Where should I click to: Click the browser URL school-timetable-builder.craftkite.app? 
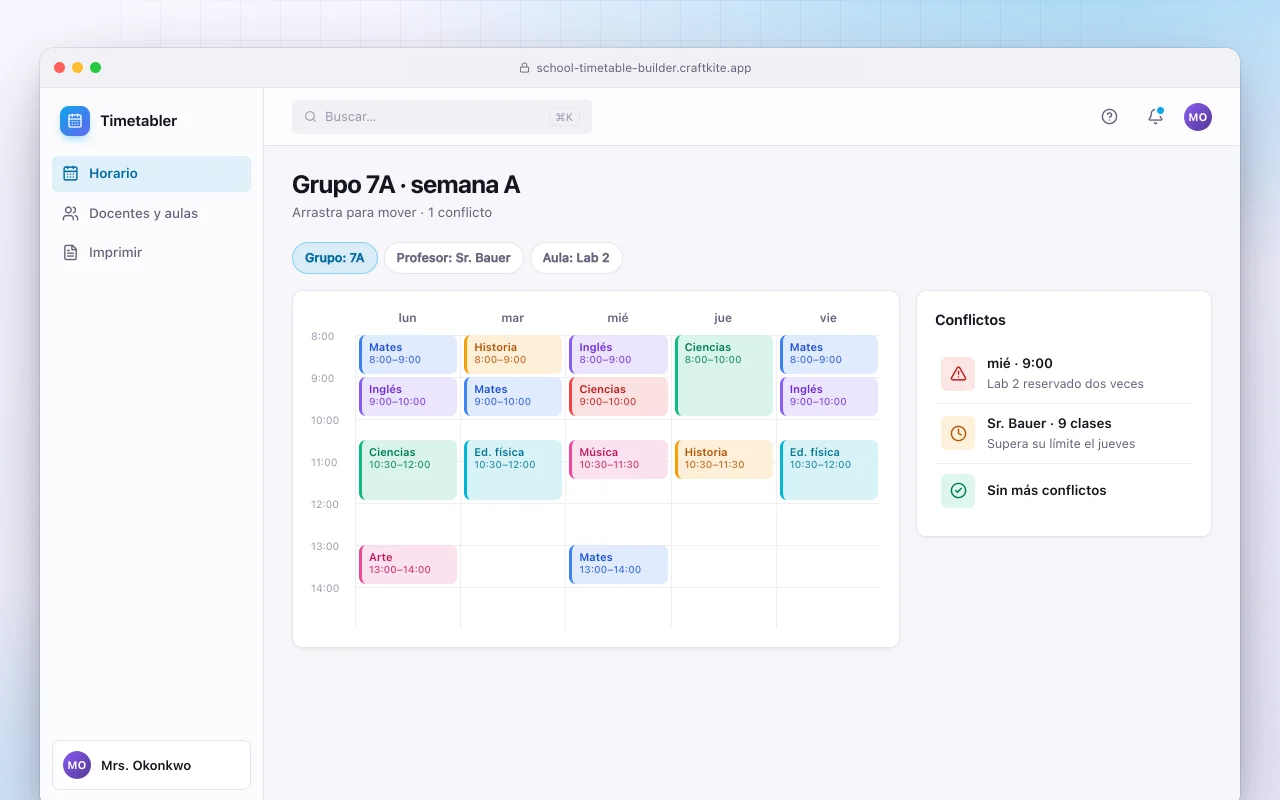click(x=644, y=68)
